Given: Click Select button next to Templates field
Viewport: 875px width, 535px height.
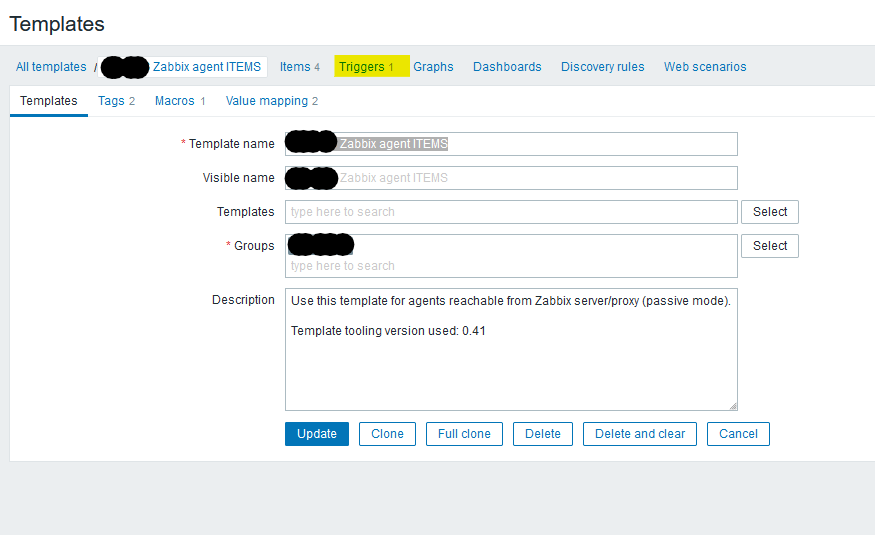Looking at the screenshot, I should 770,212.
